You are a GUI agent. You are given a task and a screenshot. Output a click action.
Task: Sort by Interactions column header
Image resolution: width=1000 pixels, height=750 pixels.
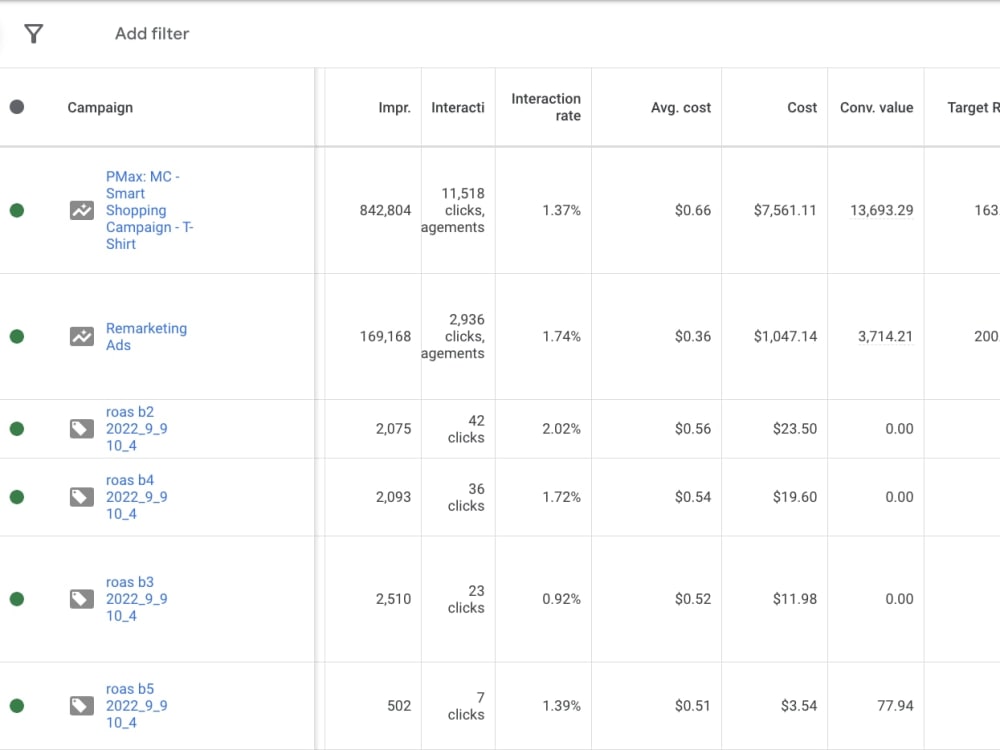click(457, 107)
